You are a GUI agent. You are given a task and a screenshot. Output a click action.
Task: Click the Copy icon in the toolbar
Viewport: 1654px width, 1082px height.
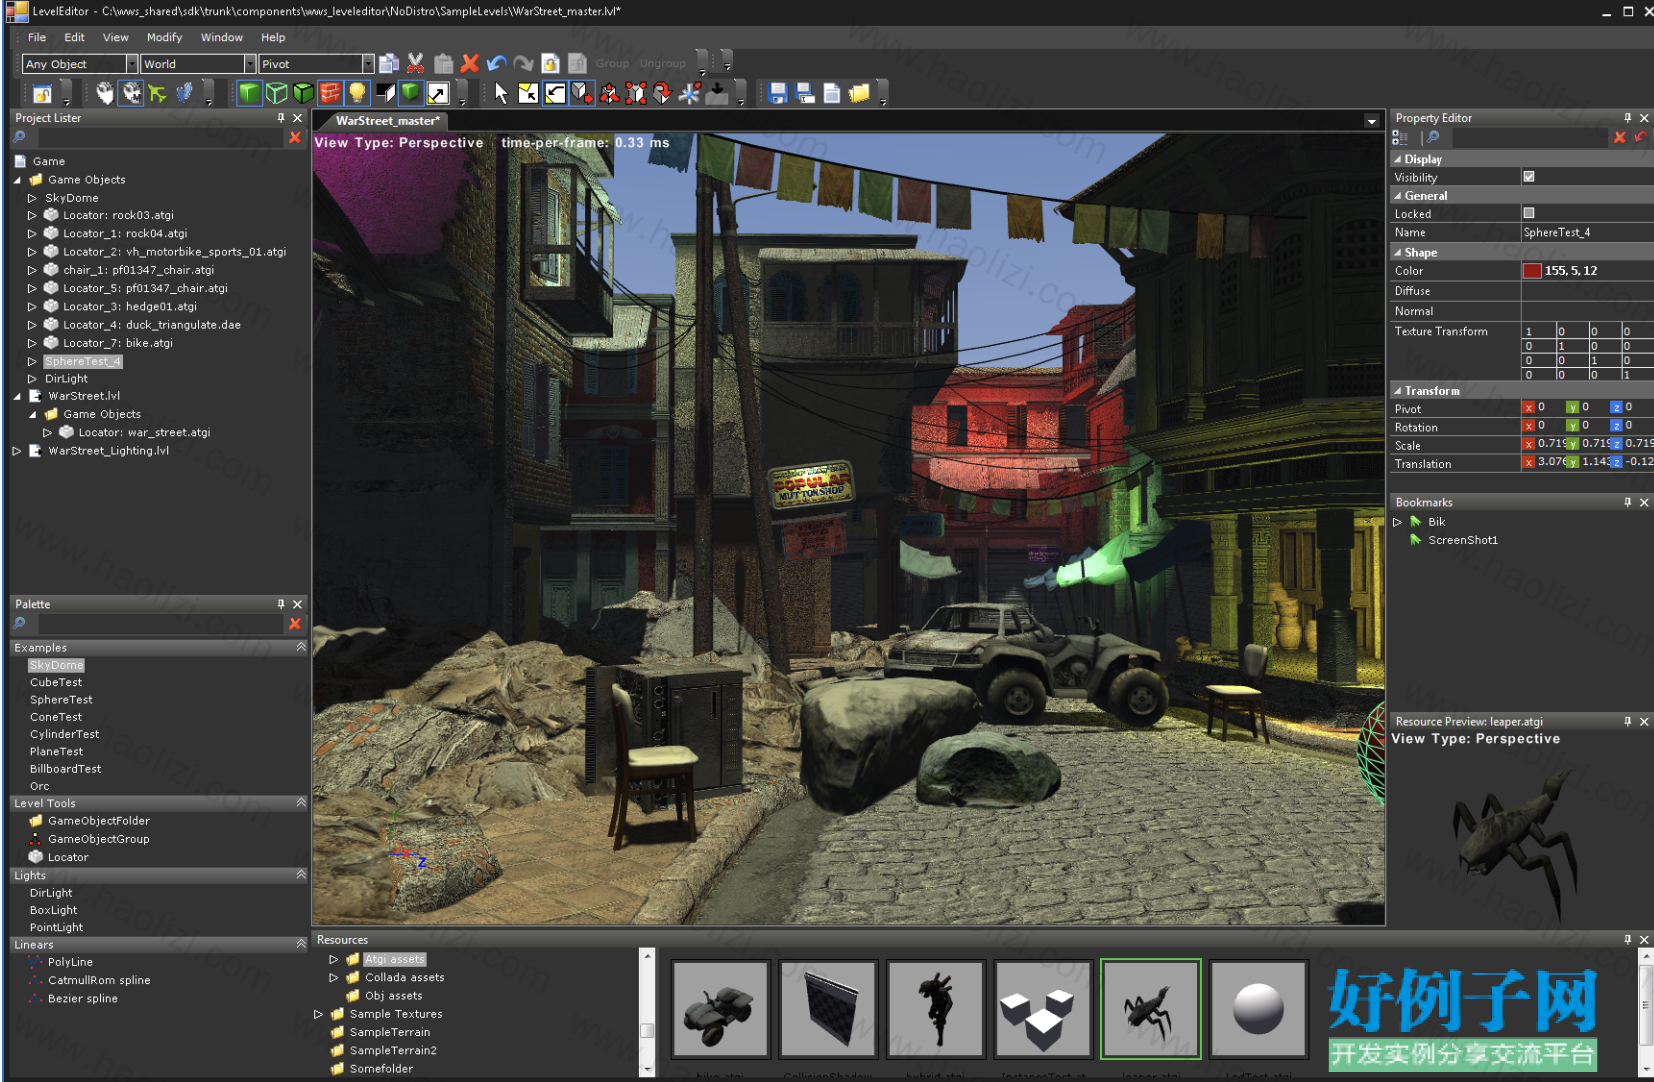389,63
